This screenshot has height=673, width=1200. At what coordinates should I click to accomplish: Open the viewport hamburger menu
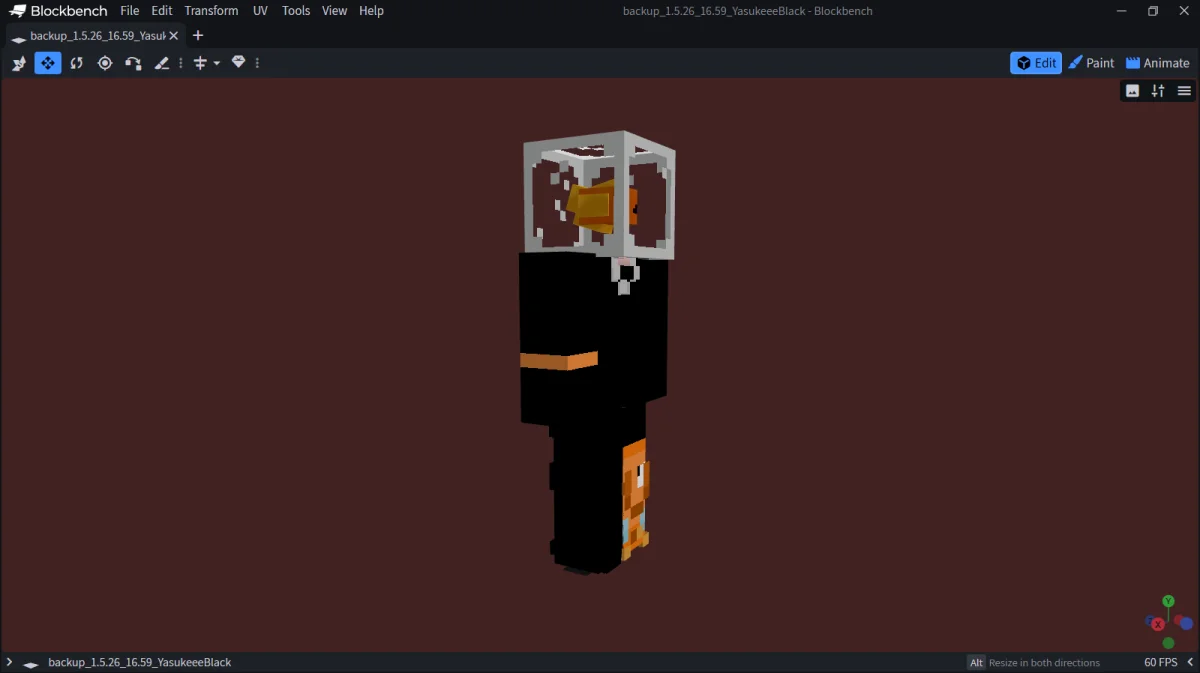(x=1184, y=91)
